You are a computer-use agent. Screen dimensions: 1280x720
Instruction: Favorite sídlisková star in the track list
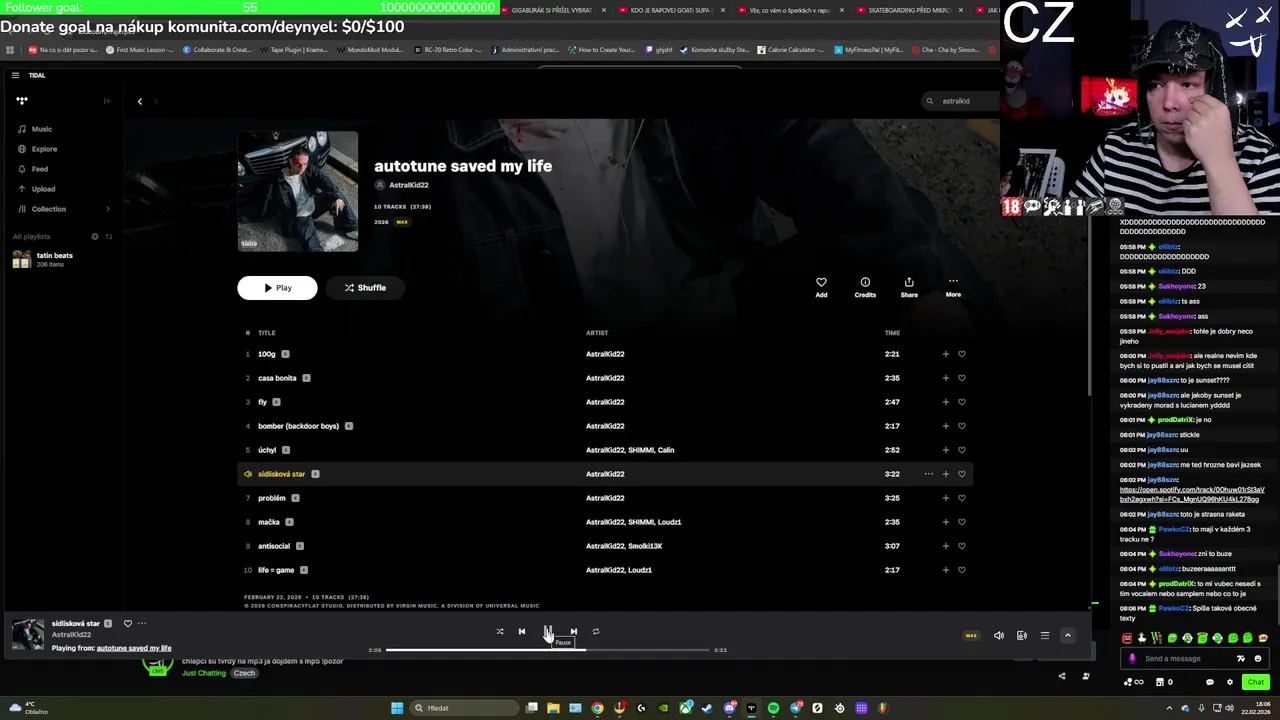click(962, 474)
